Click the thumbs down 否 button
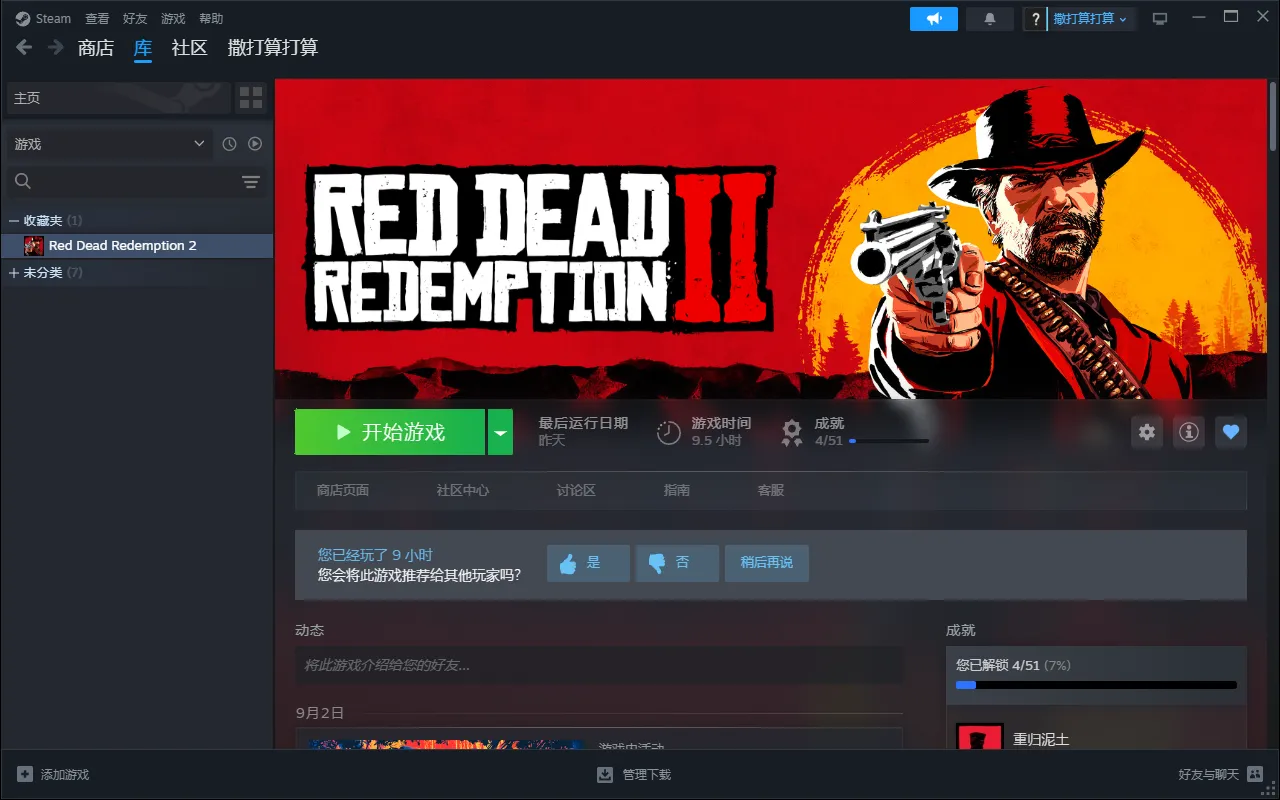This screenshot has height=800, width=1280. [x=677, y=563]
